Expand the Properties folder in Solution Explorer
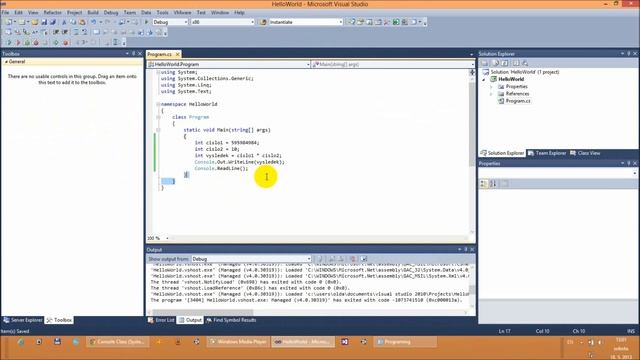The image size is (640, 360). [x=491, y=87]
